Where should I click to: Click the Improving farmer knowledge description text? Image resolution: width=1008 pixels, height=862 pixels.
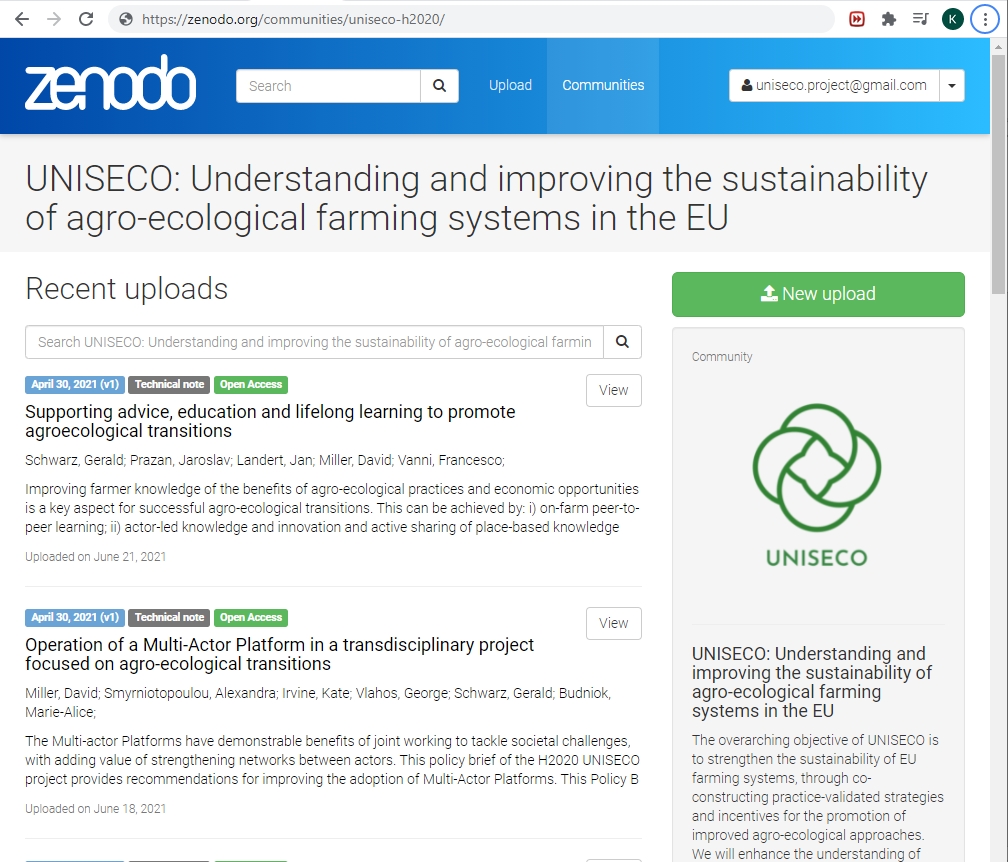pyautogui.click(x=332, y=508)
